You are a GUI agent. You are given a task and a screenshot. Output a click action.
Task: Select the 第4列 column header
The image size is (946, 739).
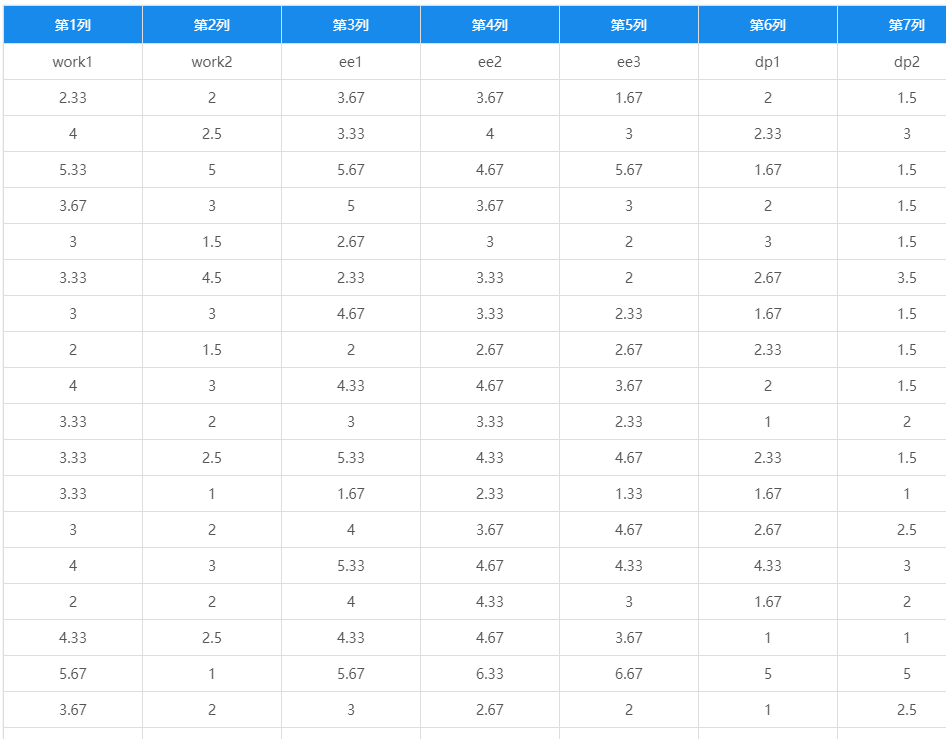(490, 25)
